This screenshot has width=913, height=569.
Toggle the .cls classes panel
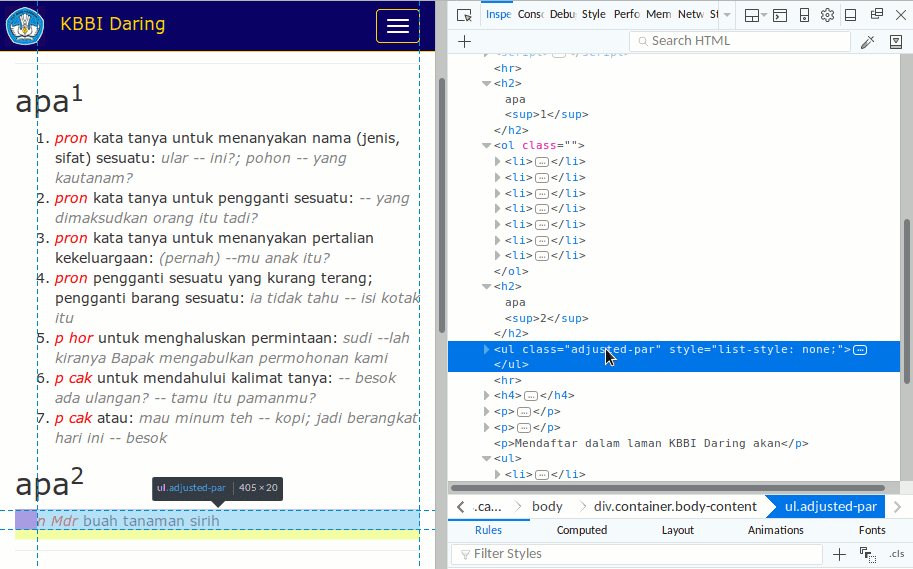pos(897,554)
